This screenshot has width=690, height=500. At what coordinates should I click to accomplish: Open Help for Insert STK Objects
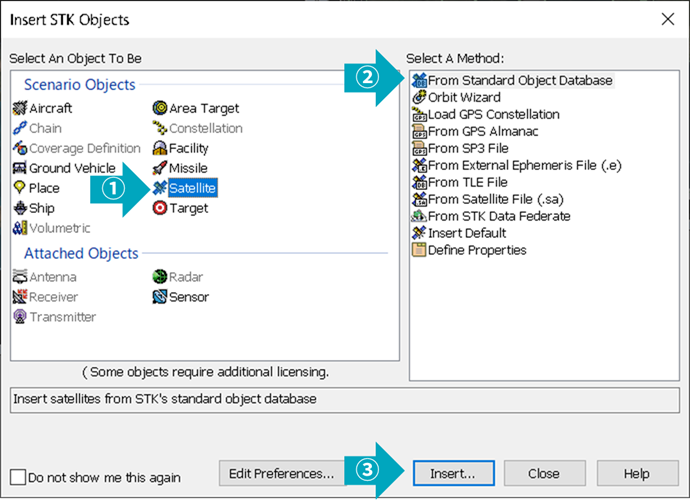[x=637, y=474]
